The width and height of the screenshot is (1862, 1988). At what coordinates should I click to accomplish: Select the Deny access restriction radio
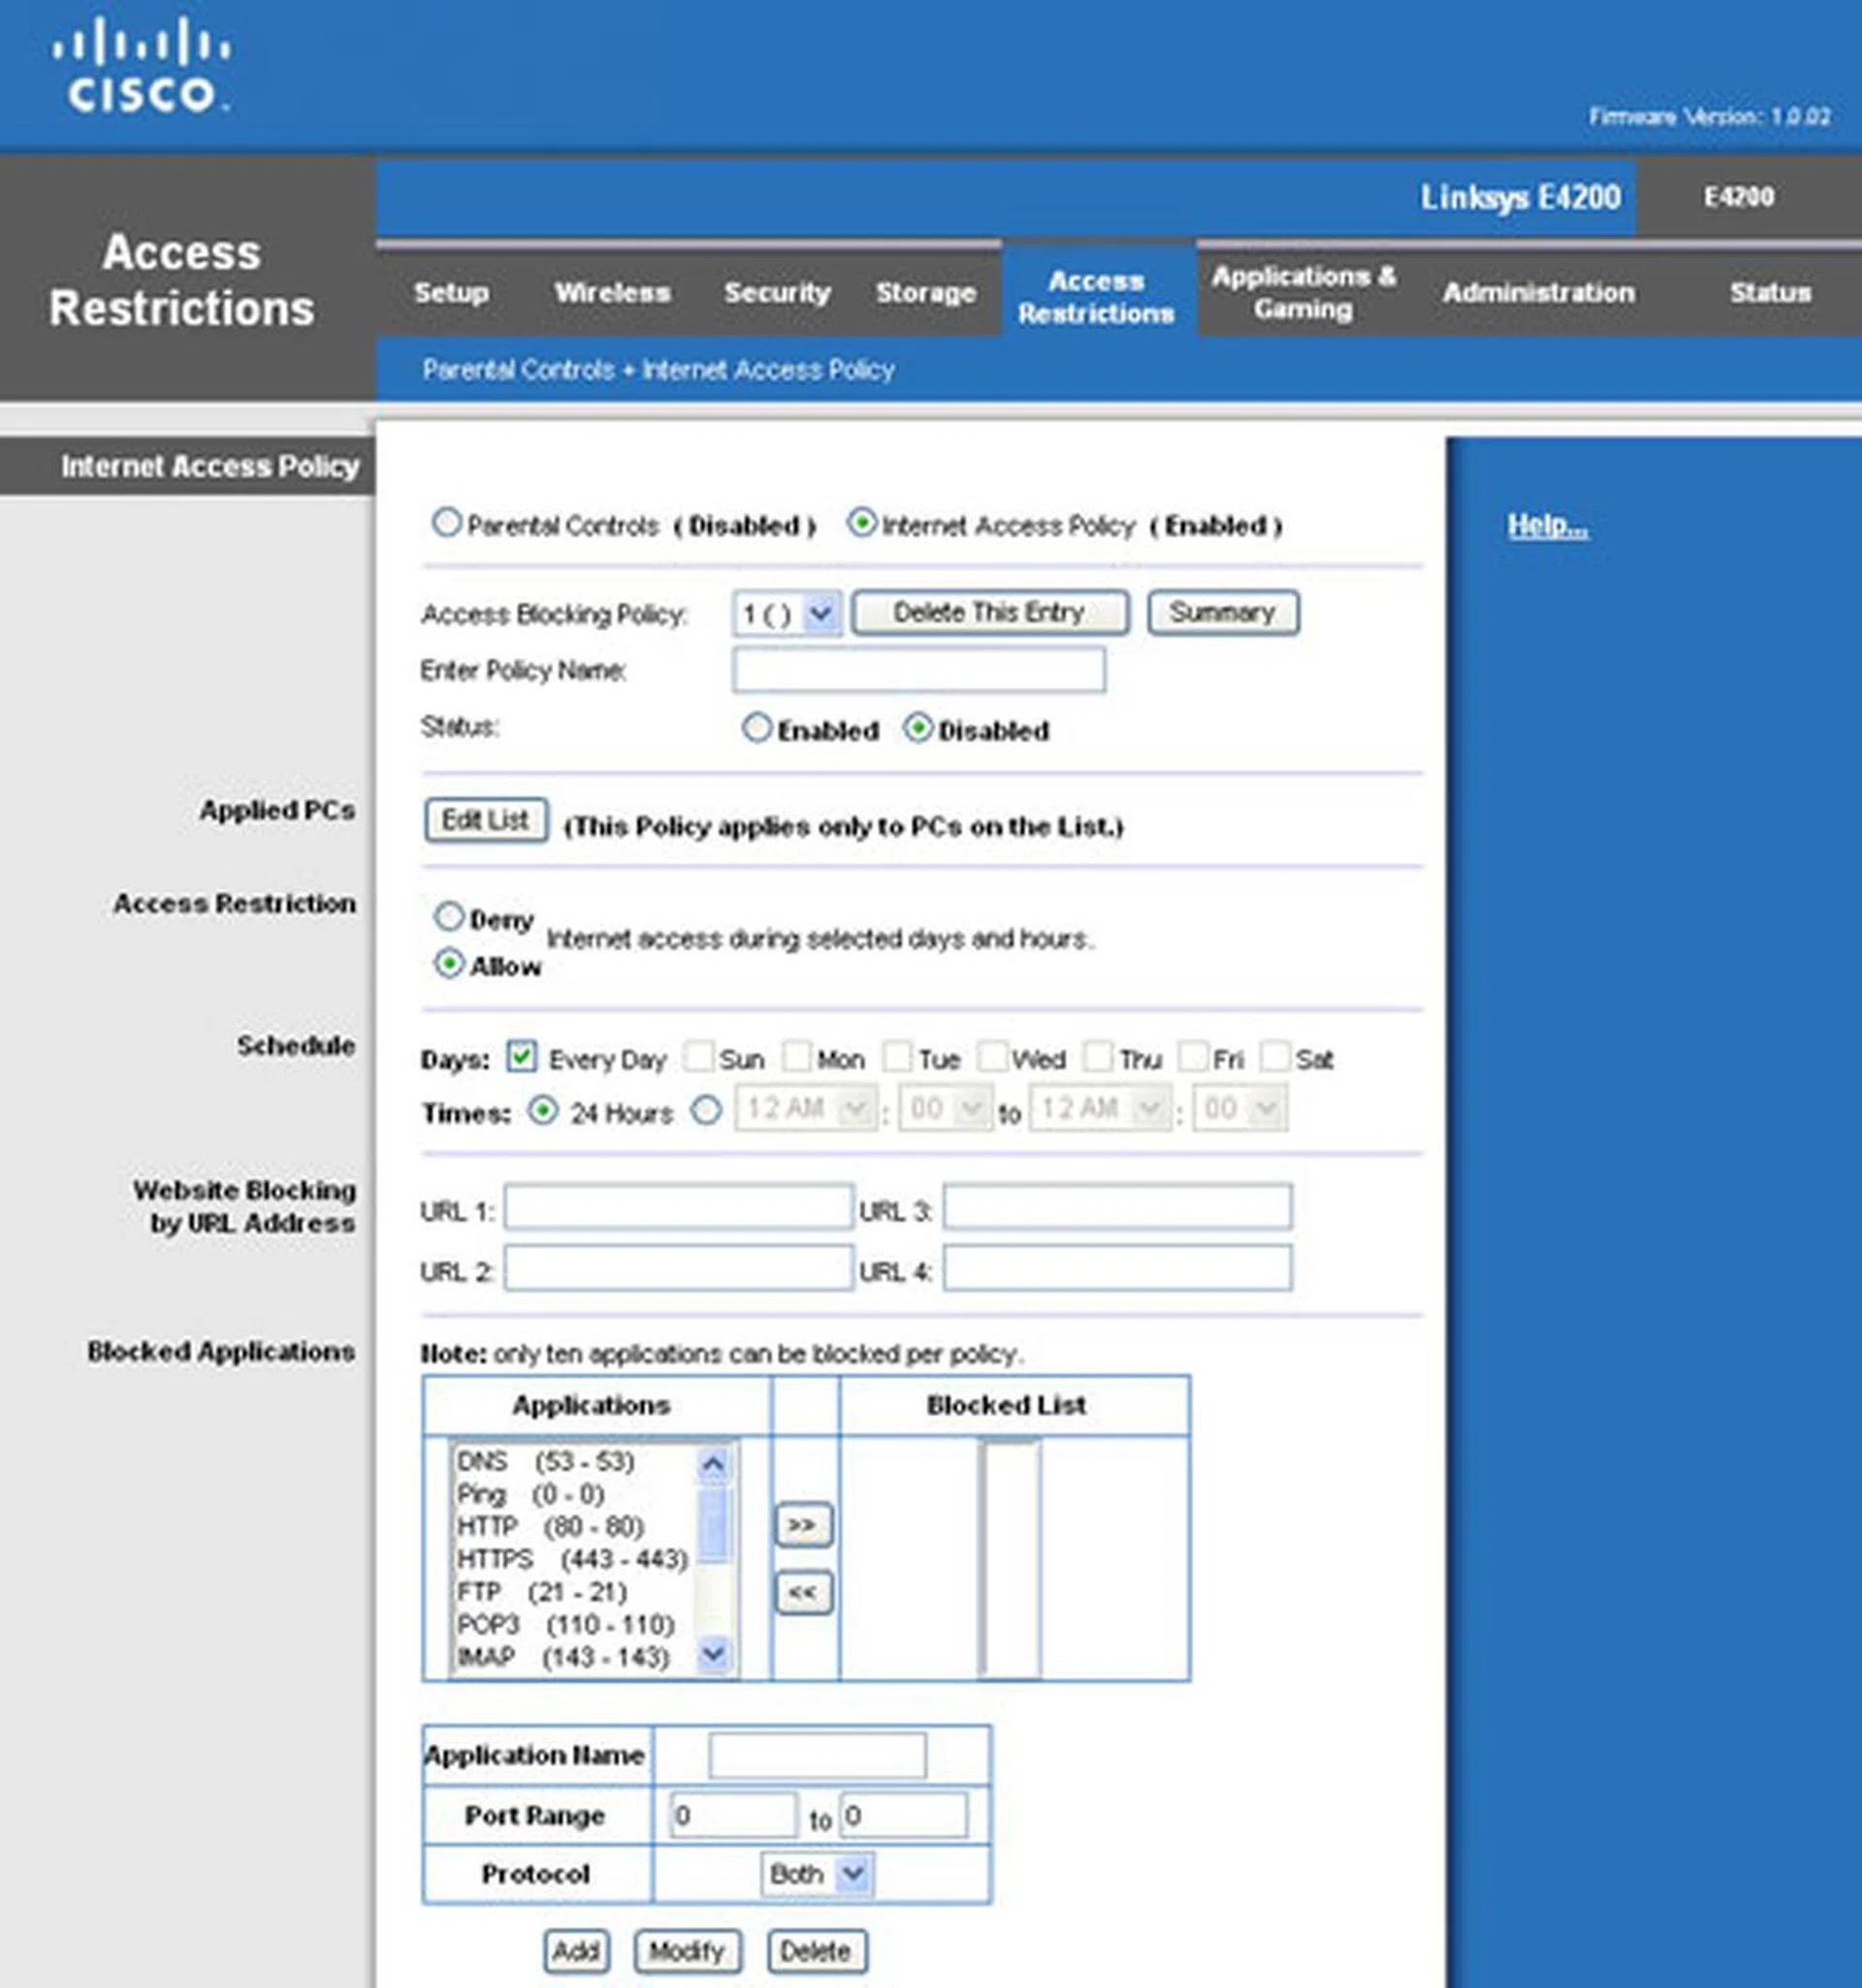tap(449, 917)
